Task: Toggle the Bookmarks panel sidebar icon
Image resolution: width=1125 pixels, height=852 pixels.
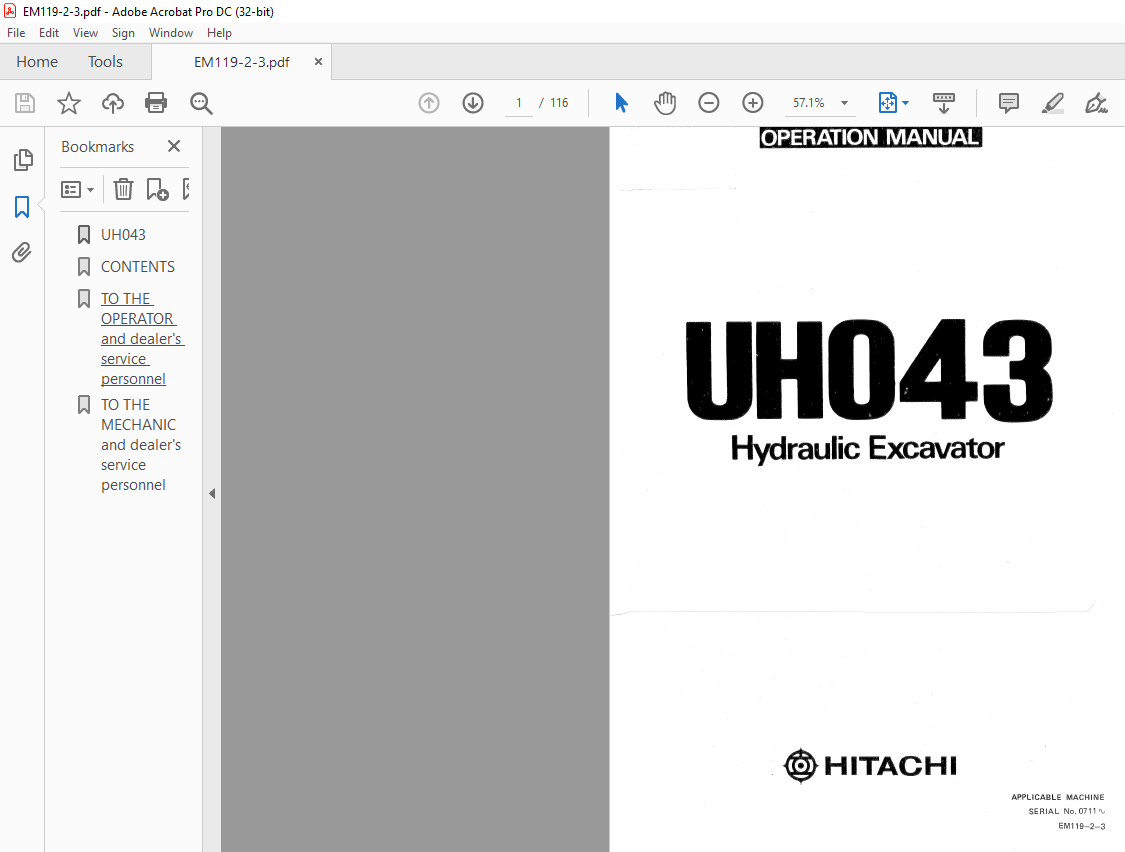Action: click(22, 207)
